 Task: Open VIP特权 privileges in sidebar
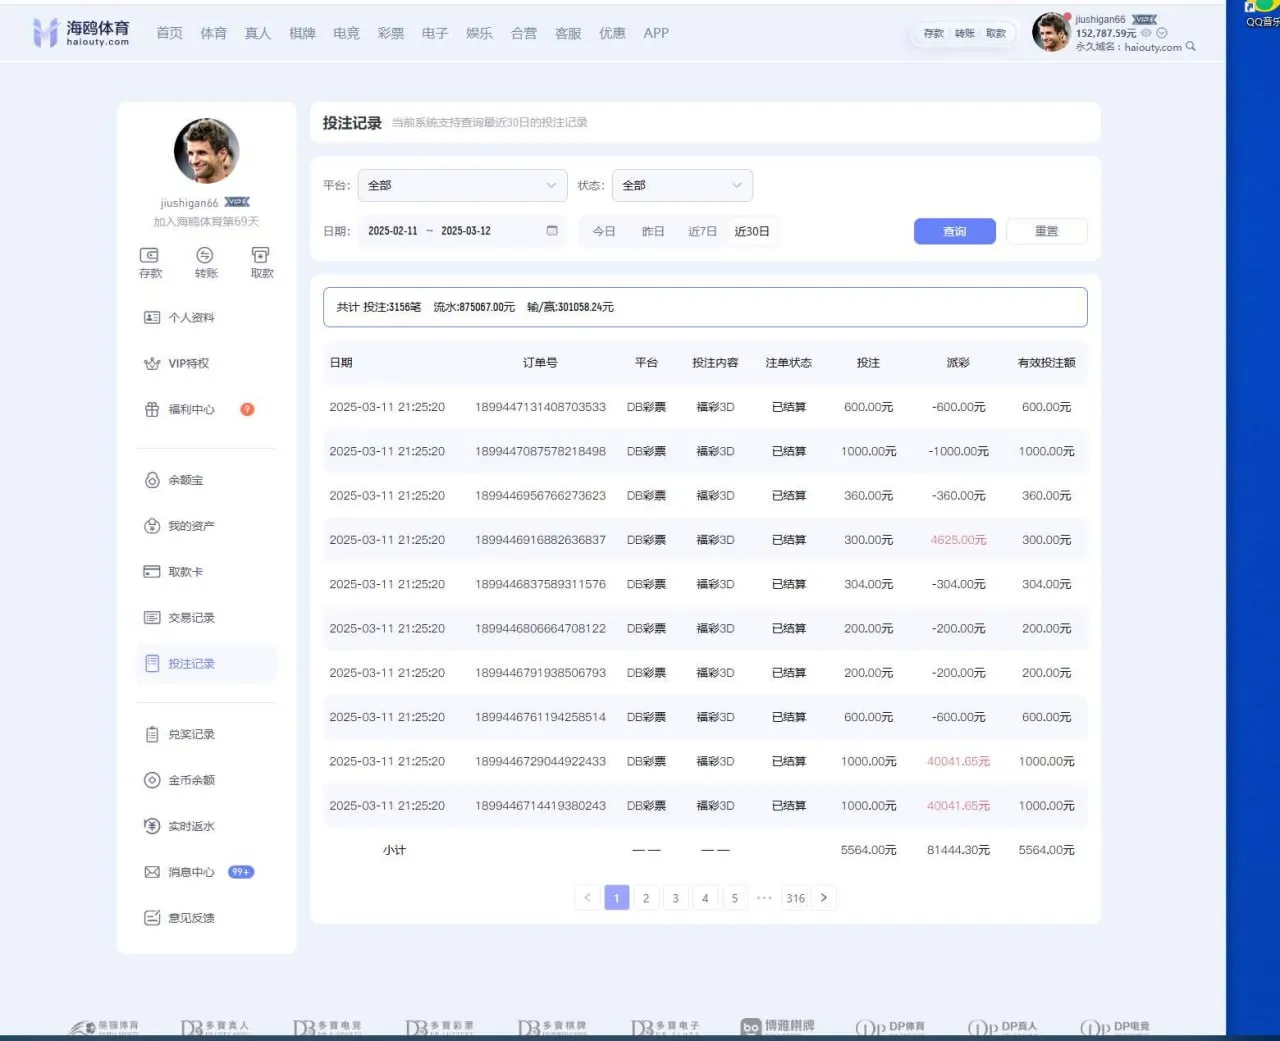point(188,364)
